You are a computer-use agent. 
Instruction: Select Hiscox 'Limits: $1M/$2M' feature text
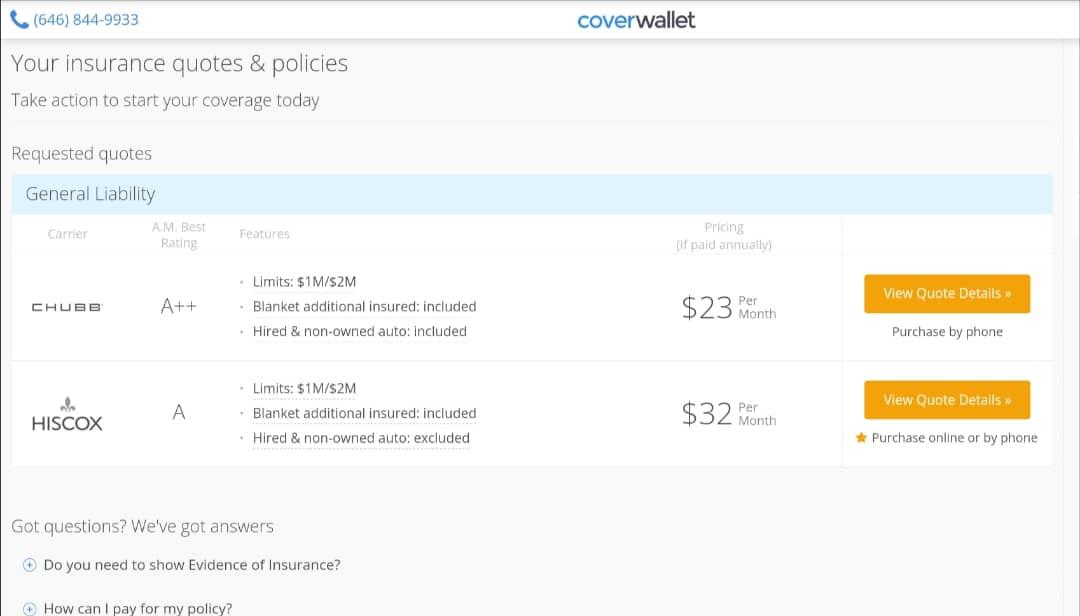(304, 389)
